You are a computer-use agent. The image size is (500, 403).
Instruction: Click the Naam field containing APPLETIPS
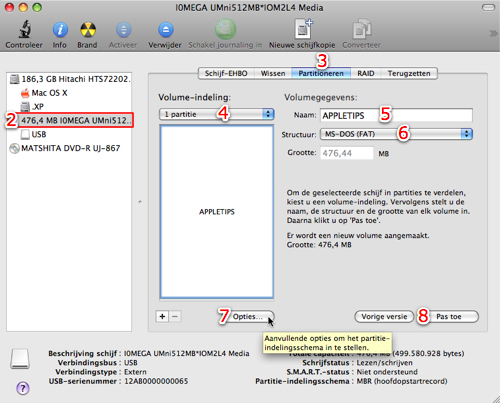396,115
